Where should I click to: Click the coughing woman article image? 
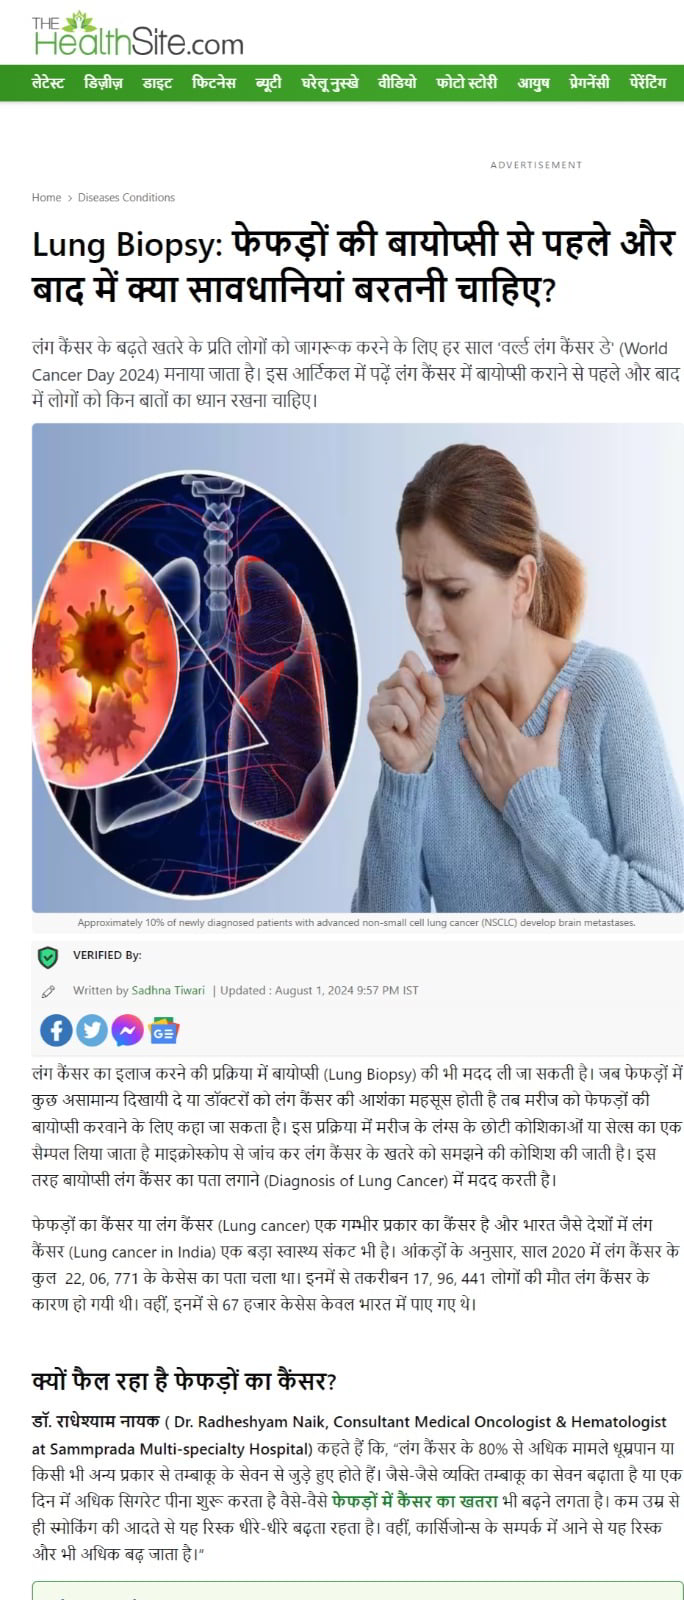358,668
